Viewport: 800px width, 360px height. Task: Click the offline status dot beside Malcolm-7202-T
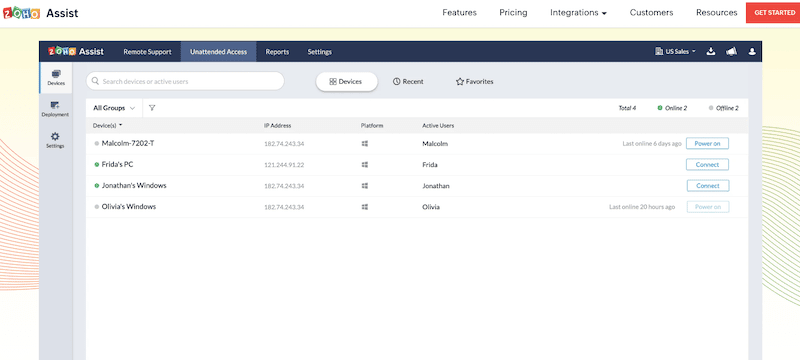point(97,143)
